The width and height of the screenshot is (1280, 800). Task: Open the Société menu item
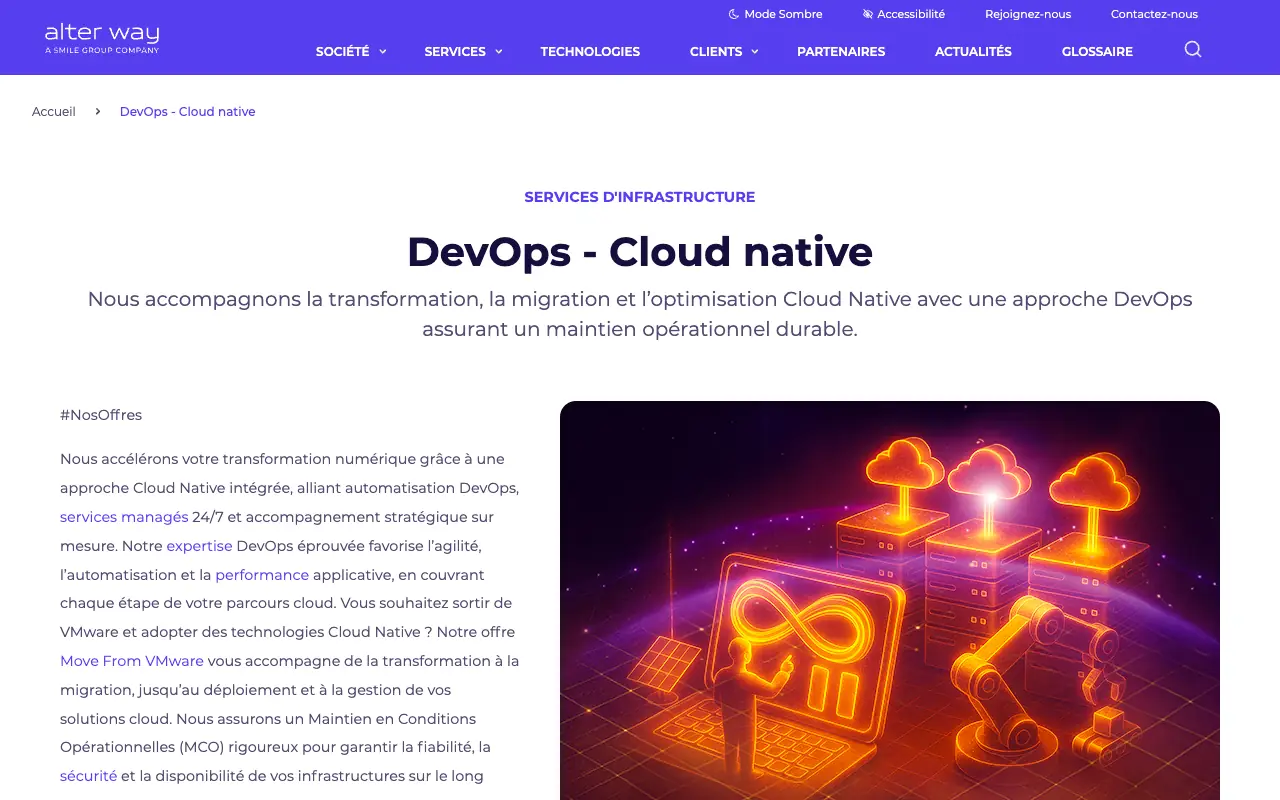pos(342,51)
